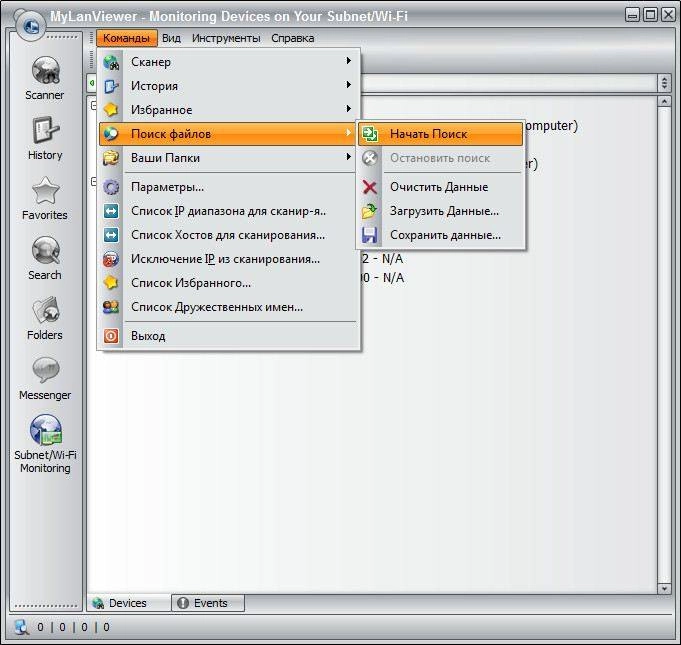Click the История menu icon
The image size is (681, 645).
pyautogui.click(x=111, y=86)
